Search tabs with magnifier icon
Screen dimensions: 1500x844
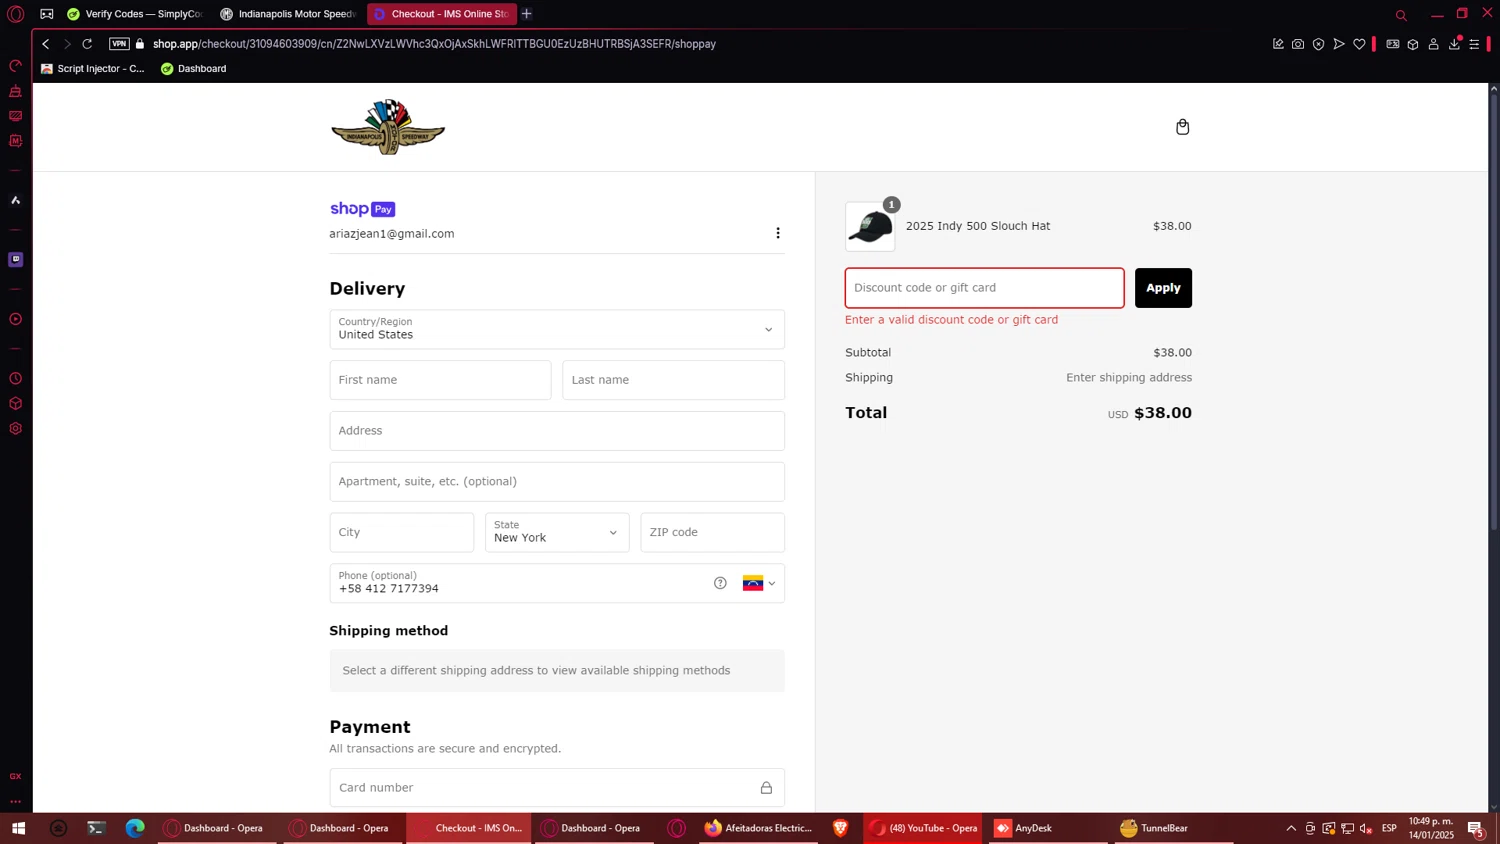pos(1401,15)
